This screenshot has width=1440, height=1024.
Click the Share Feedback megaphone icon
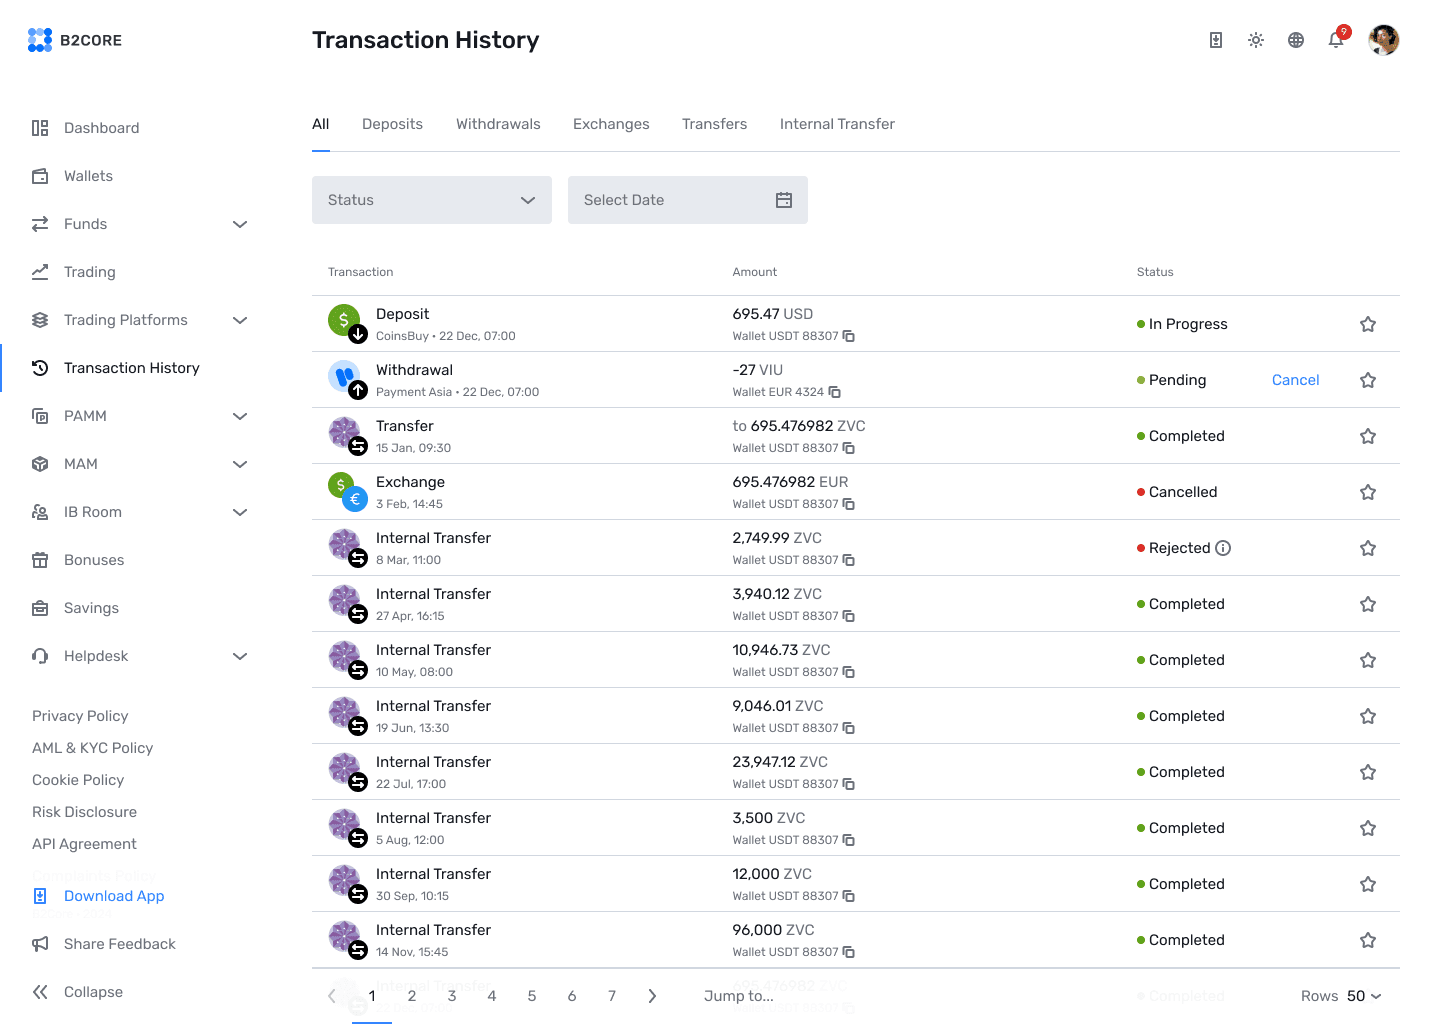coord(40,944)
